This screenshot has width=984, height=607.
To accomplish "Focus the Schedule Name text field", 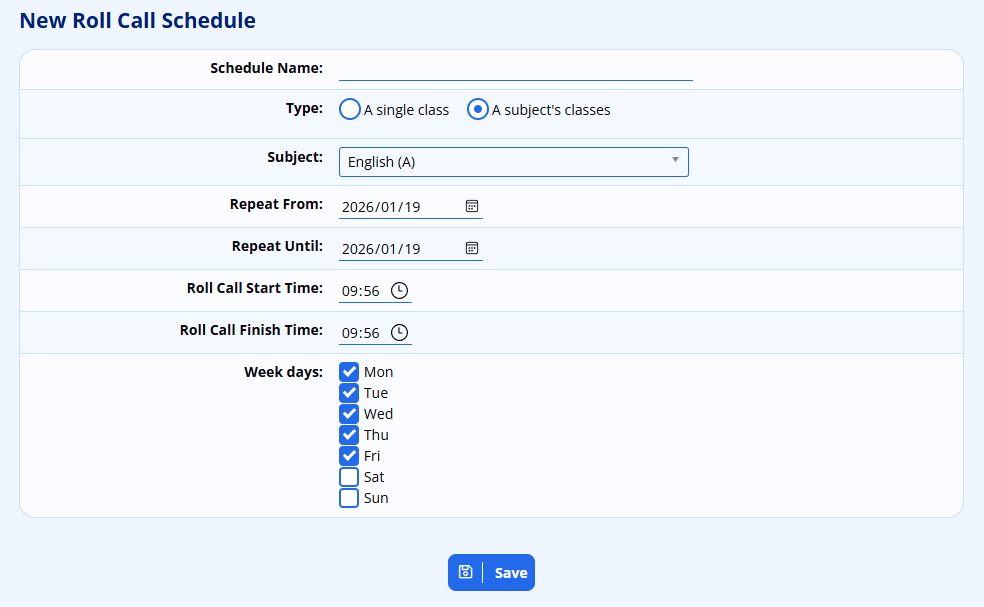I will (x=515, y=69).
